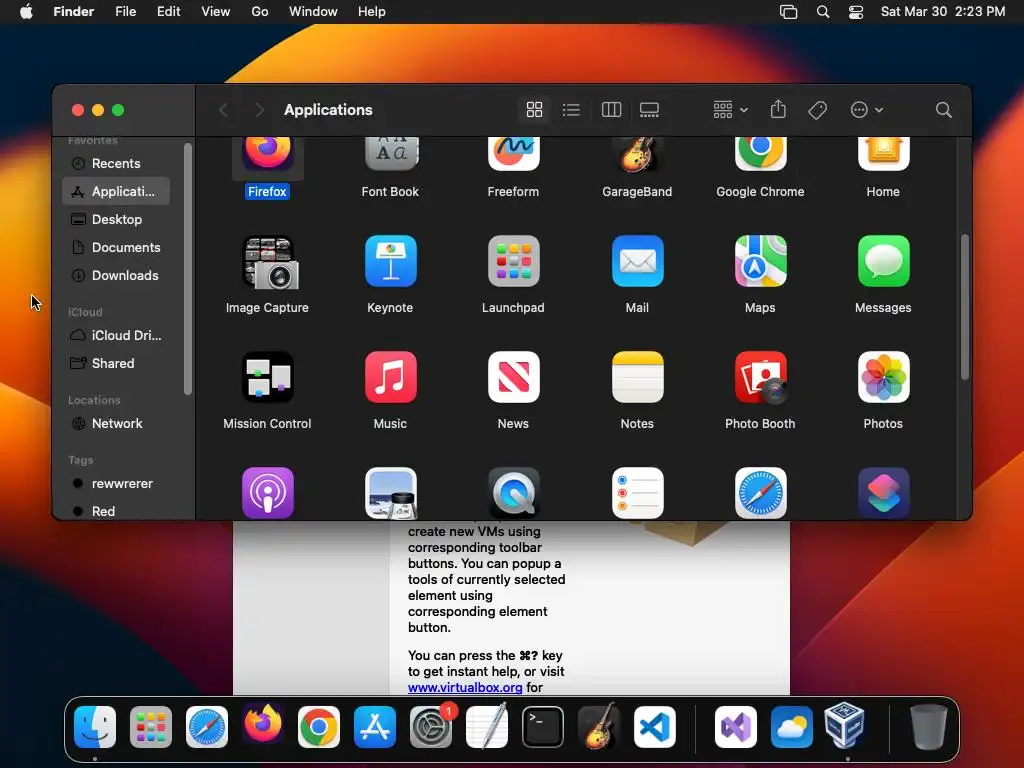This screenshot has width=1024, height=768.
Task: Open the Help menu
Action: click(372, 12)
